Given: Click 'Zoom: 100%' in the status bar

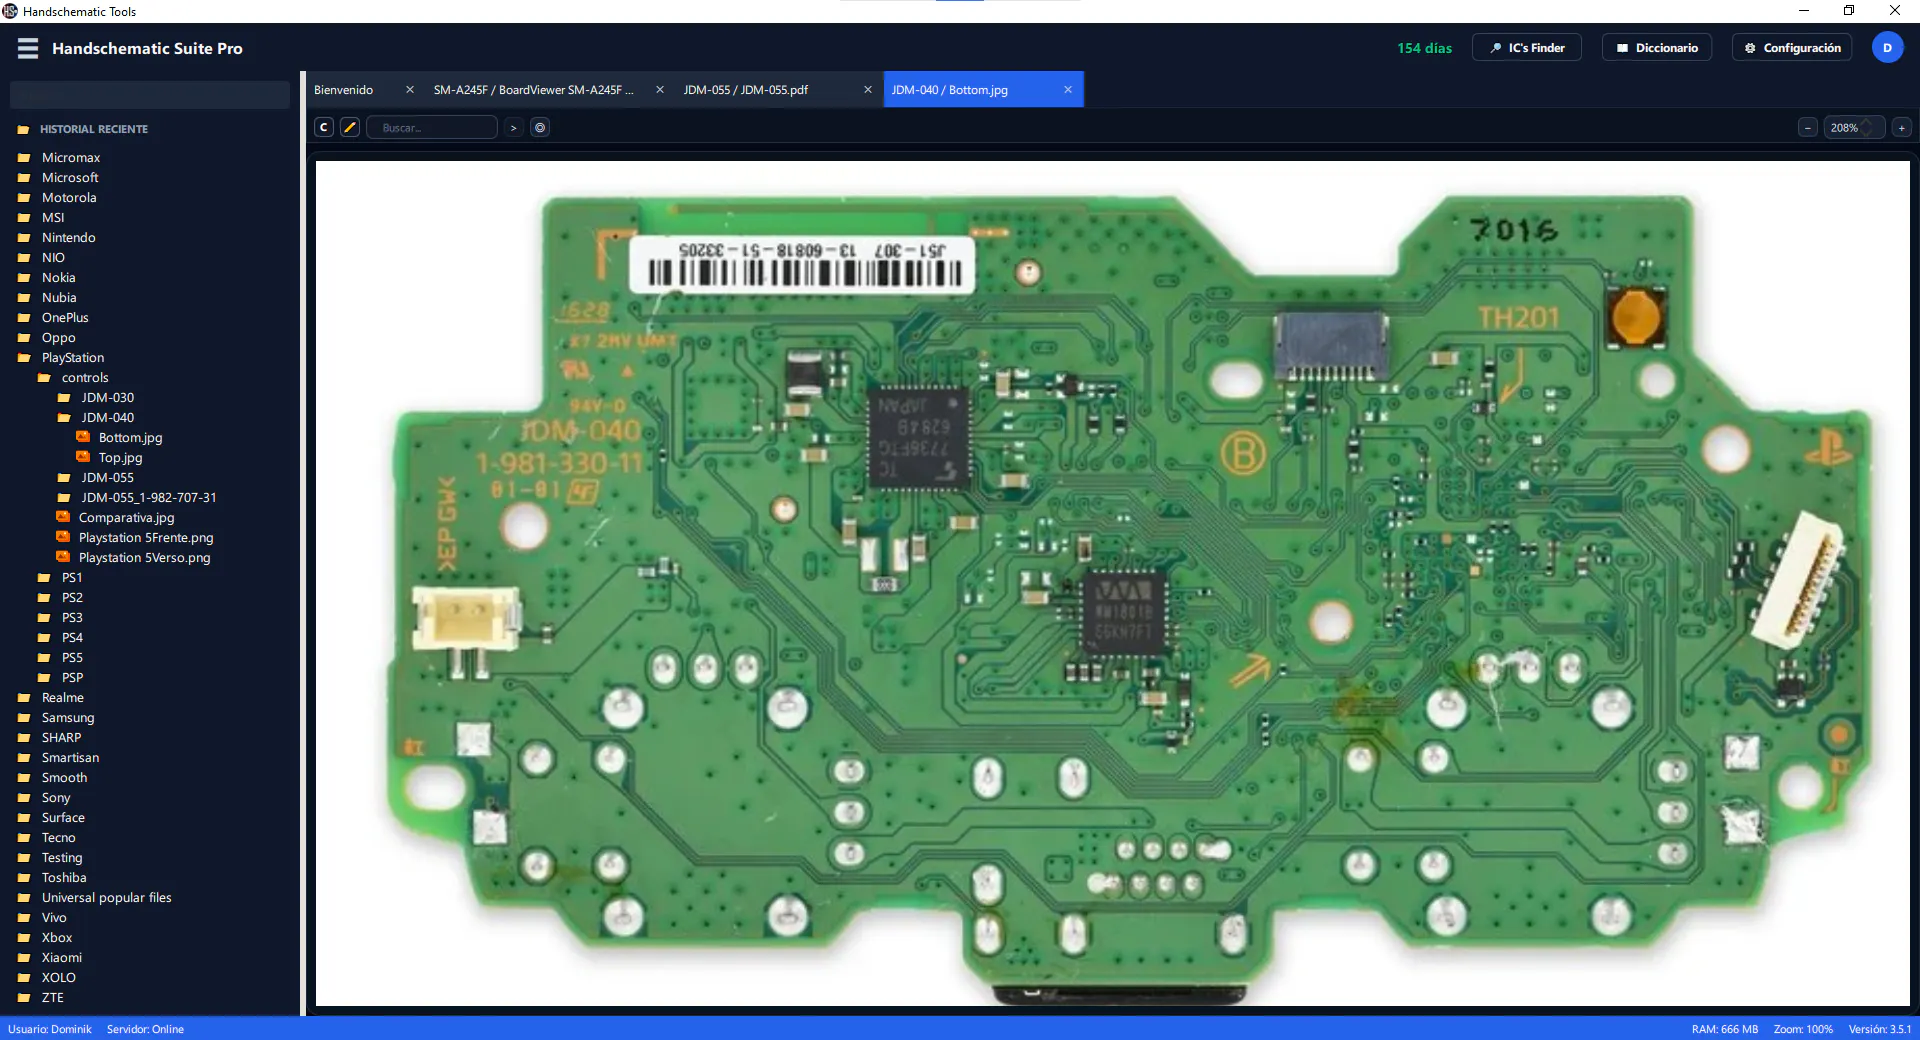Looking at the screenshot, I should pos(1803,1029).
